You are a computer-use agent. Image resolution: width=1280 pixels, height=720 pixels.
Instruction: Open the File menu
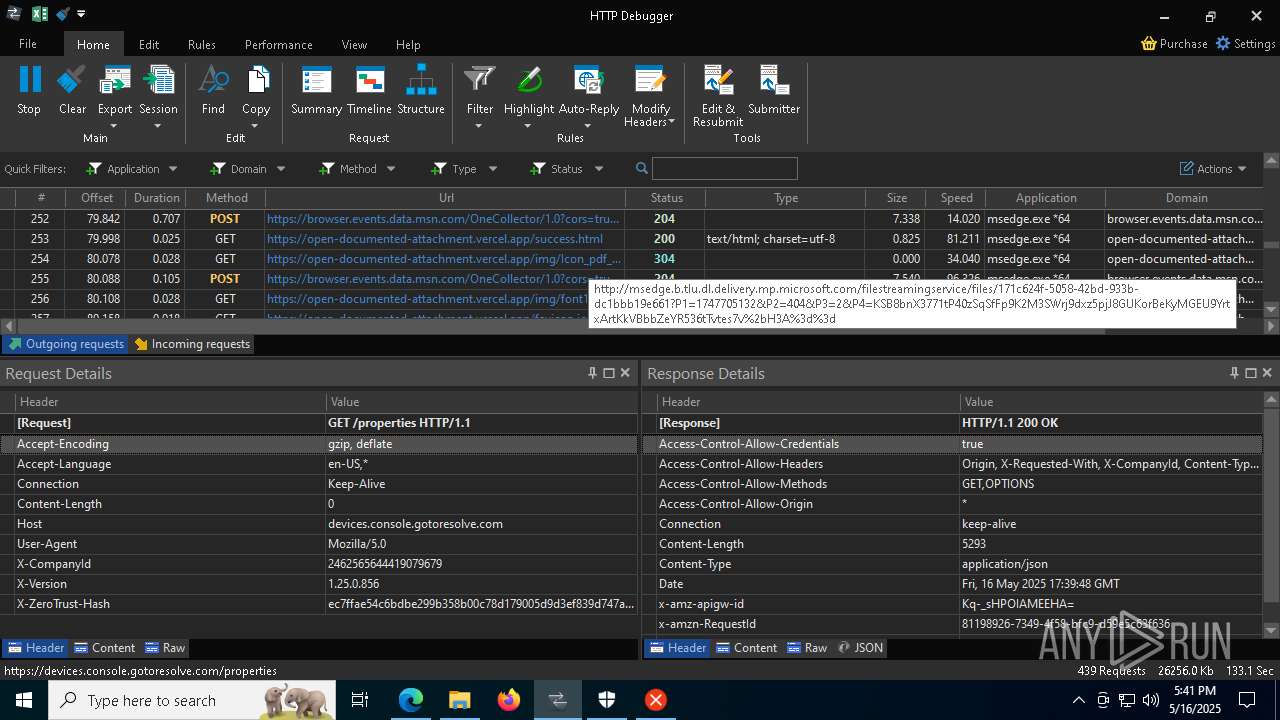28,44
